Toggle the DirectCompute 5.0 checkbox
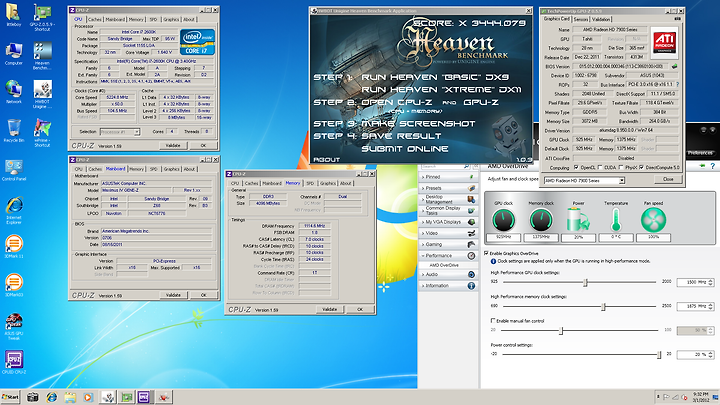Image resolution: width=720 pixels, height=405 pixels. click(x=641, y=168)
